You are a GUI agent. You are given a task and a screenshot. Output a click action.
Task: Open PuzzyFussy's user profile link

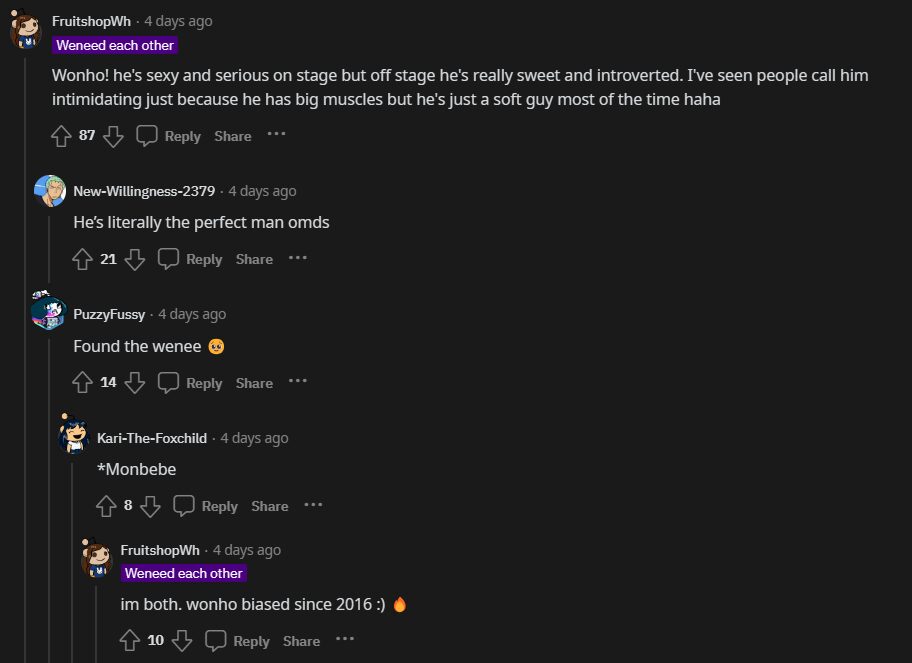pos(109,314)
